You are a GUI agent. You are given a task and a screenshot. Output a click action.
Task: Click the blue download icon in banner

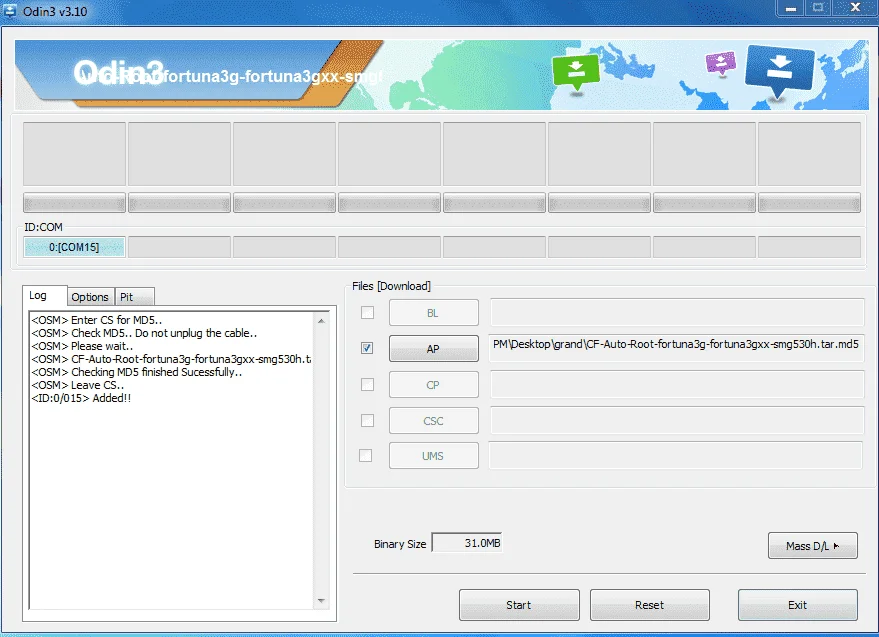[779, 70]
